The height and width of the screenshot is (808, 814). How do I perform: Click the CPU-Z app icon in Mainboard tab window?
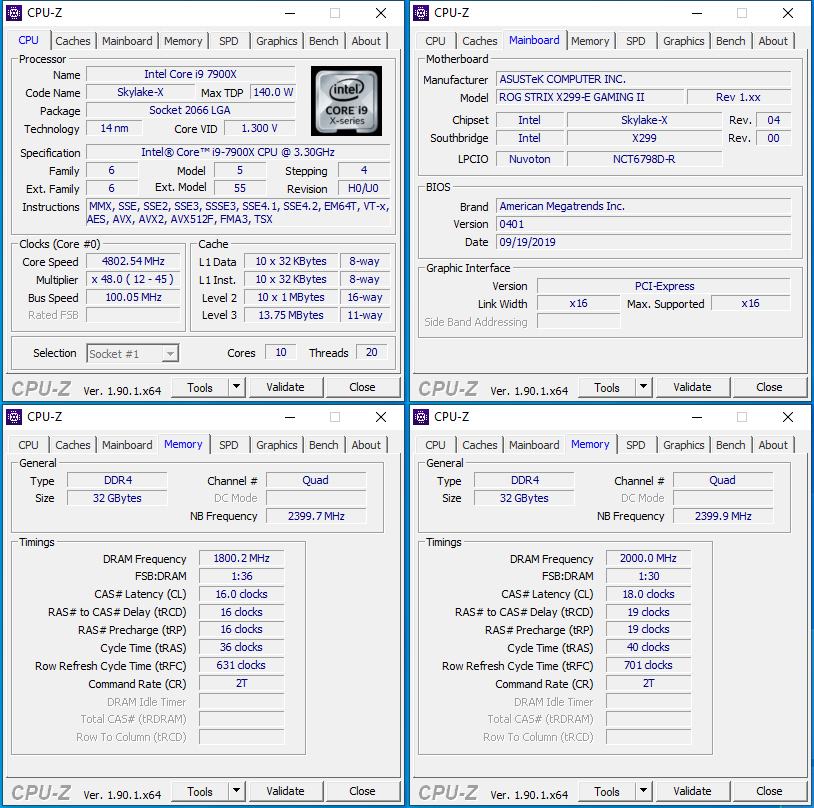(420, 13)
